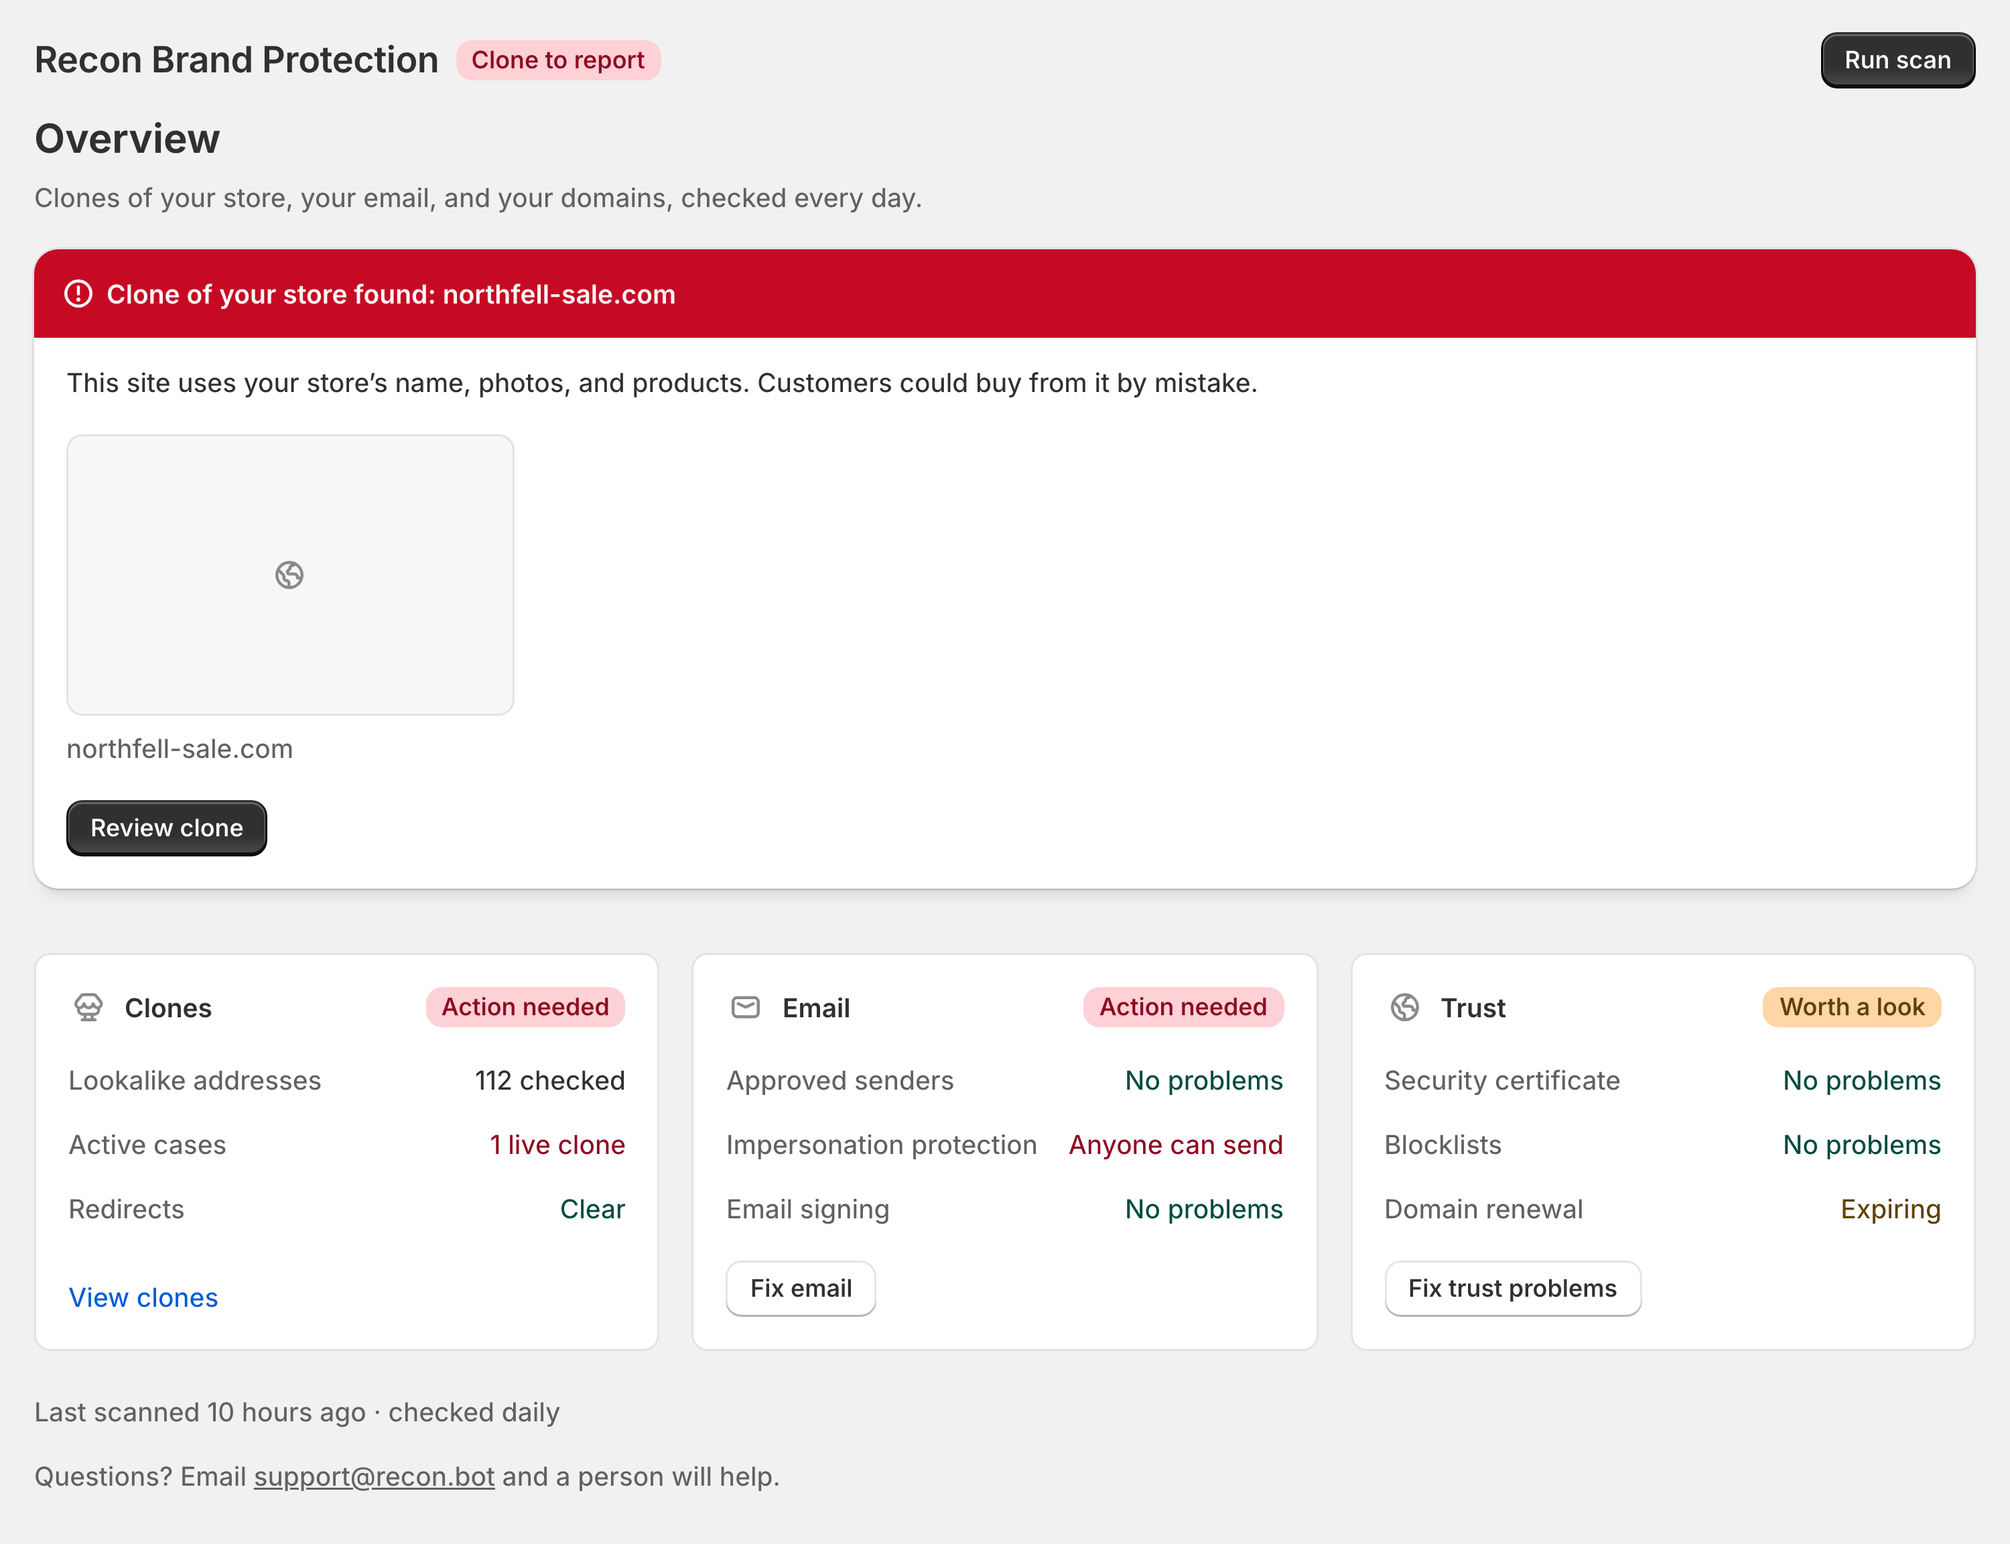Click the Clone to report badge
2010x1544 pixels.
pos(558,60)
